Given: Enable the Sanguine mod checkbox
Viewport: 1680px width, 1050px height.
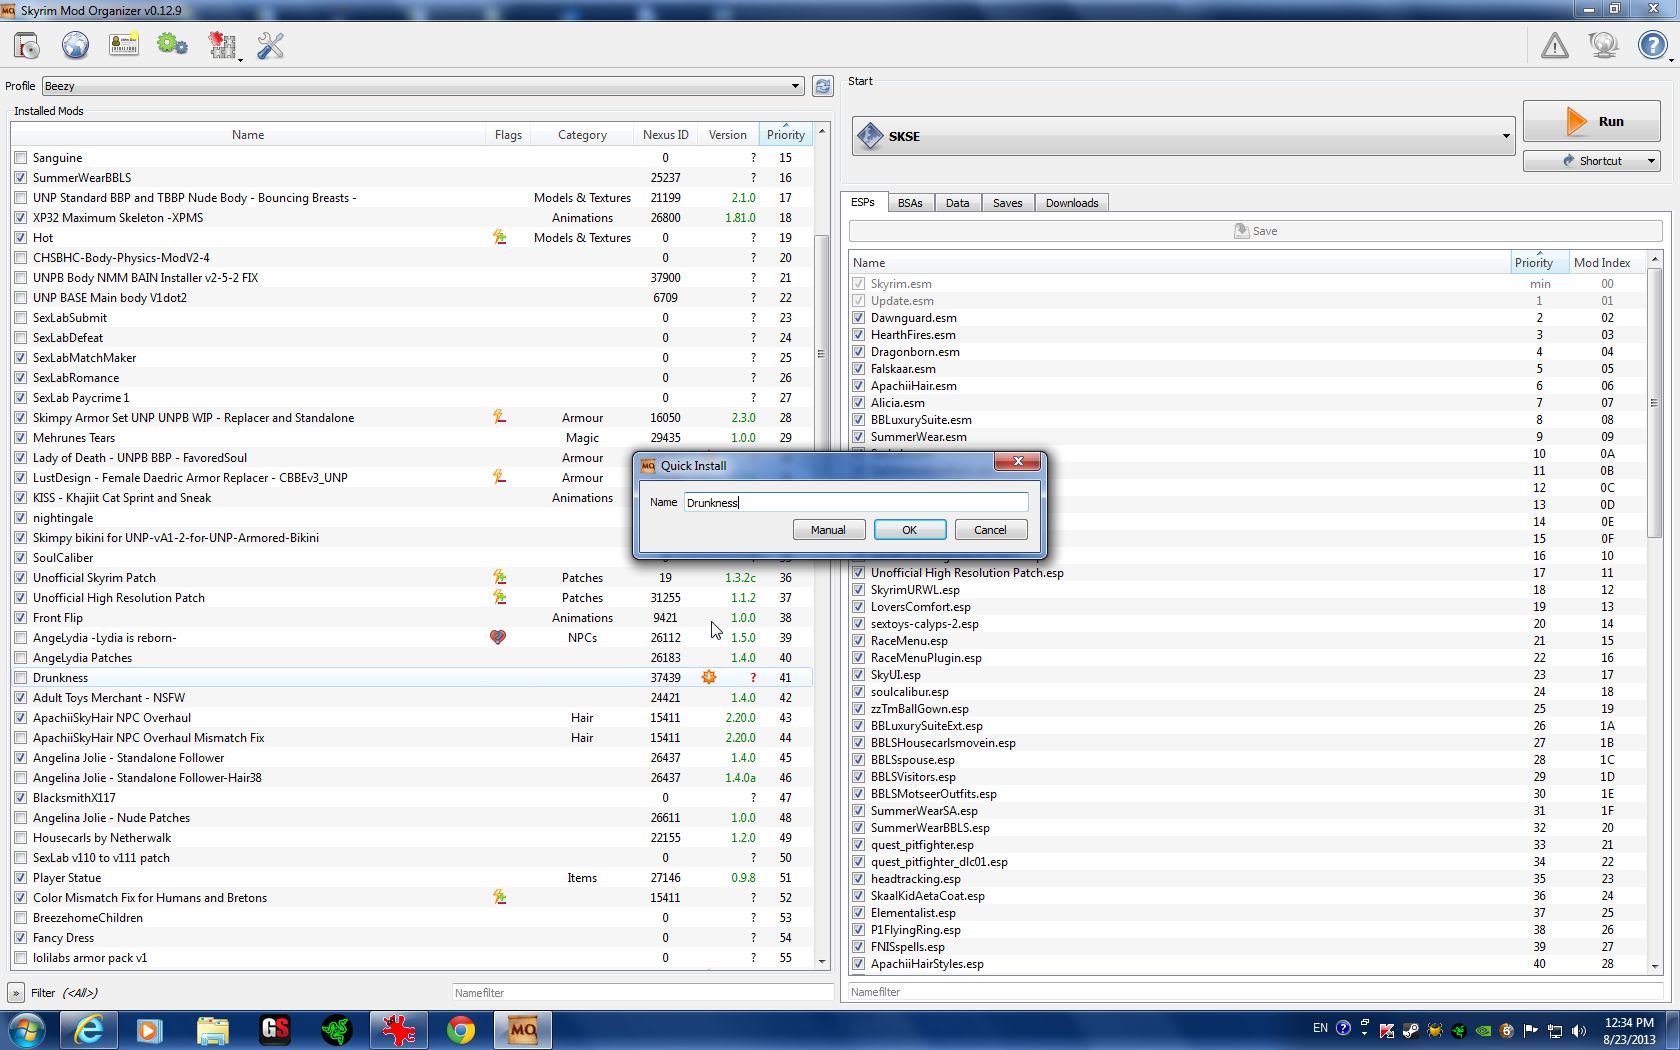Looking at the screenshot, I should pyautogui.click(x=21, y=158).
